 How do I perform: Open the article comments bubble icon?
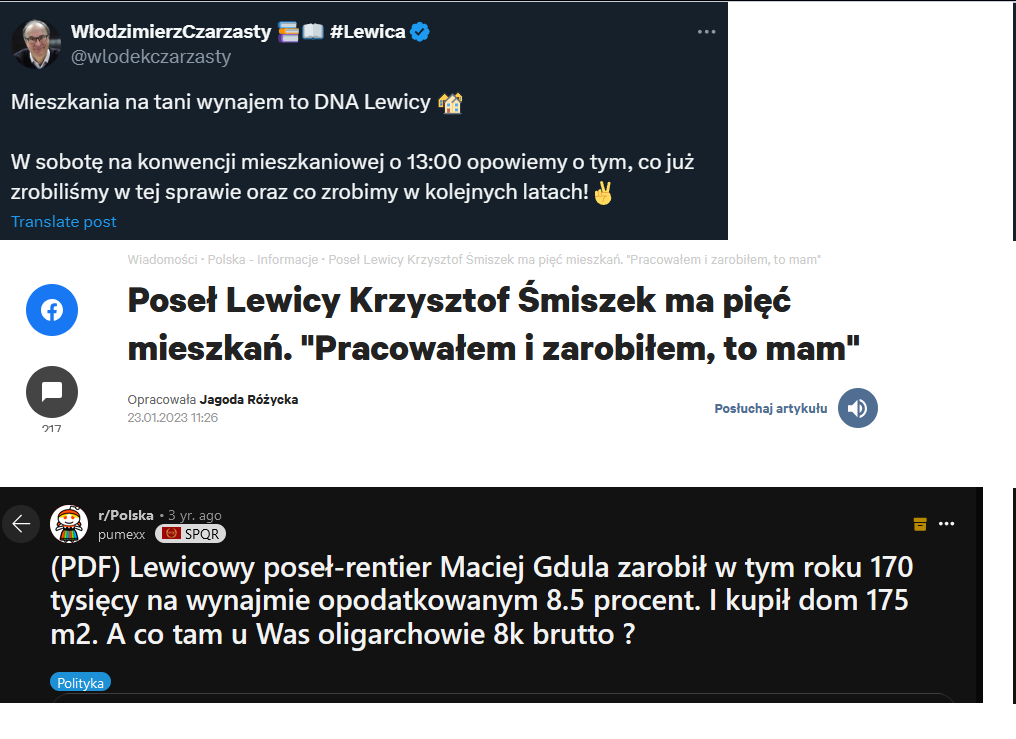pos(51,392)
